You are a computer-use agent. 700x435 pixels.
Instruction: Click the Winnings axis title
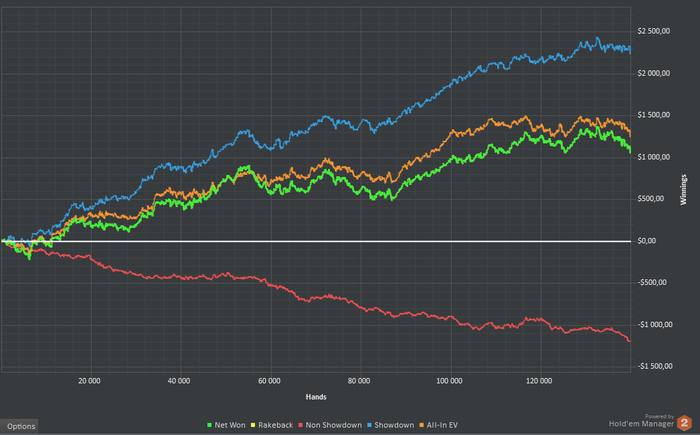(x=683, y=190)
